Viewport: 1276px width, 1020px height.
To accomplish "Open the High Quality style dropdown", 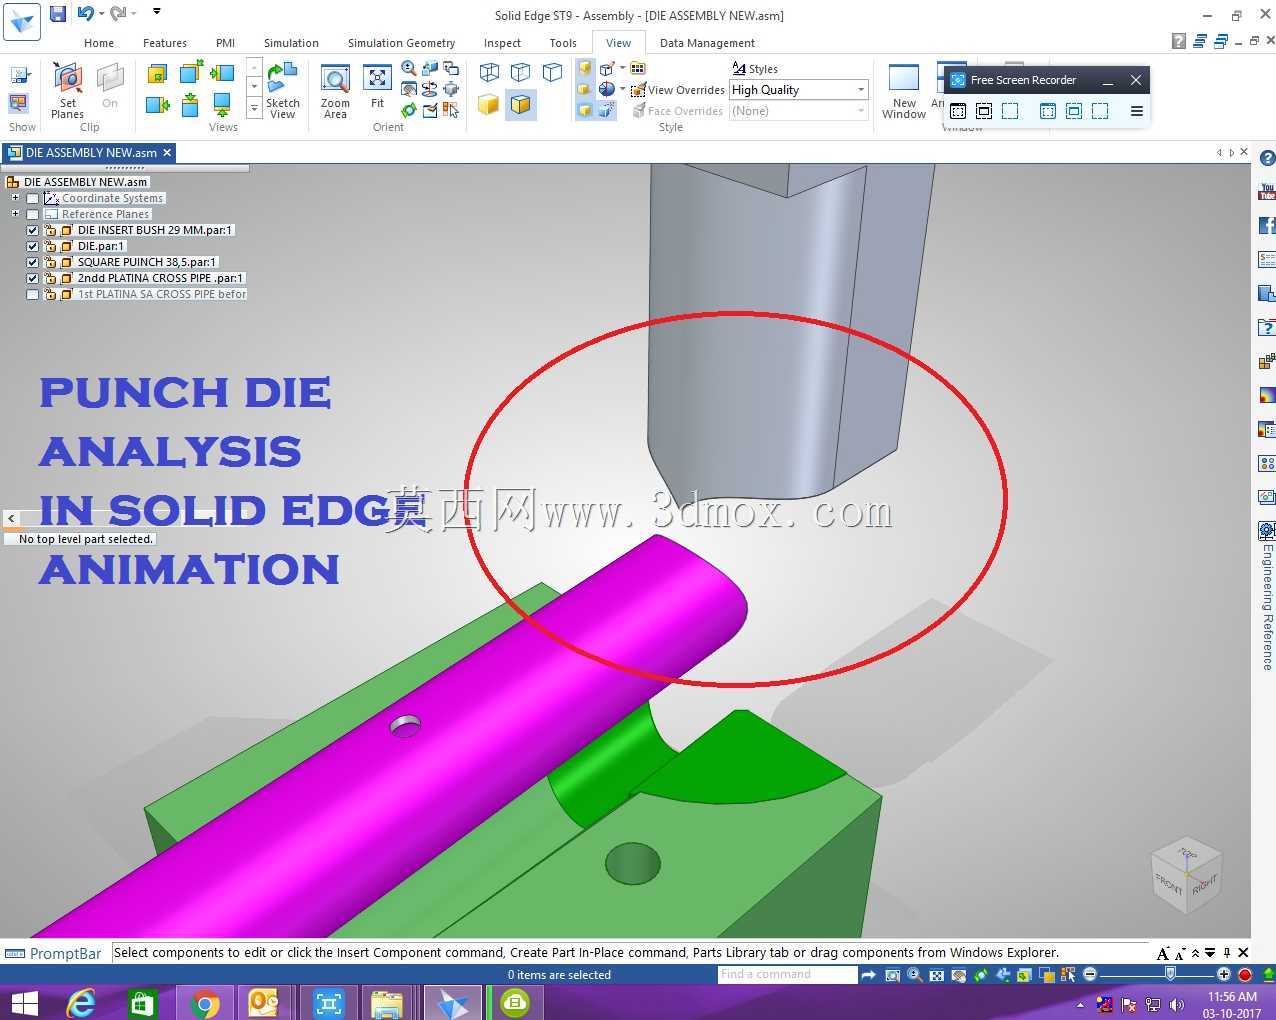I will tap(860, 90).
